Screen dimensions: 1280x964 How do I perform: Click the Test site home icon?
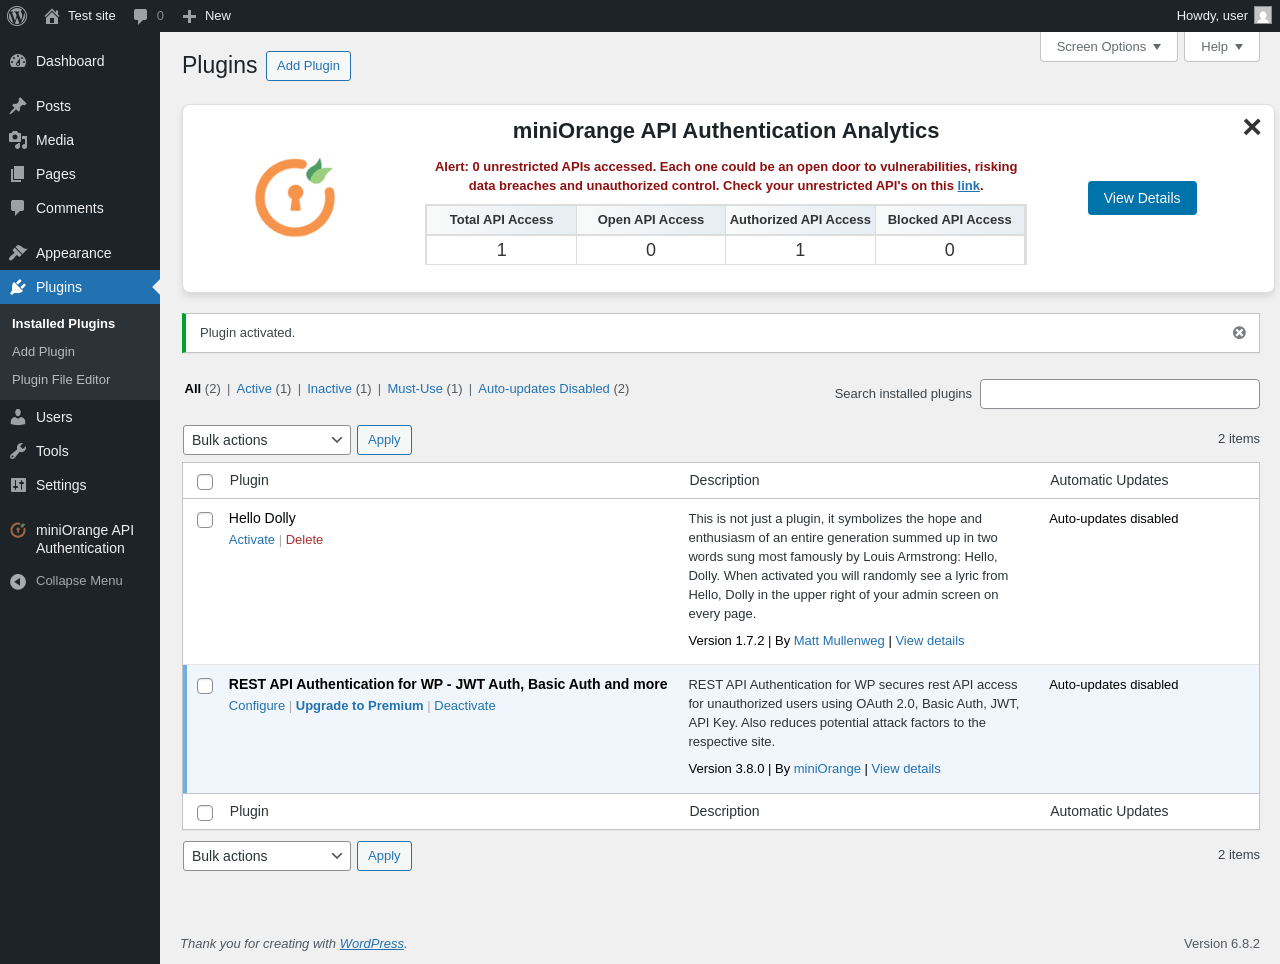[x=52, y=16]
